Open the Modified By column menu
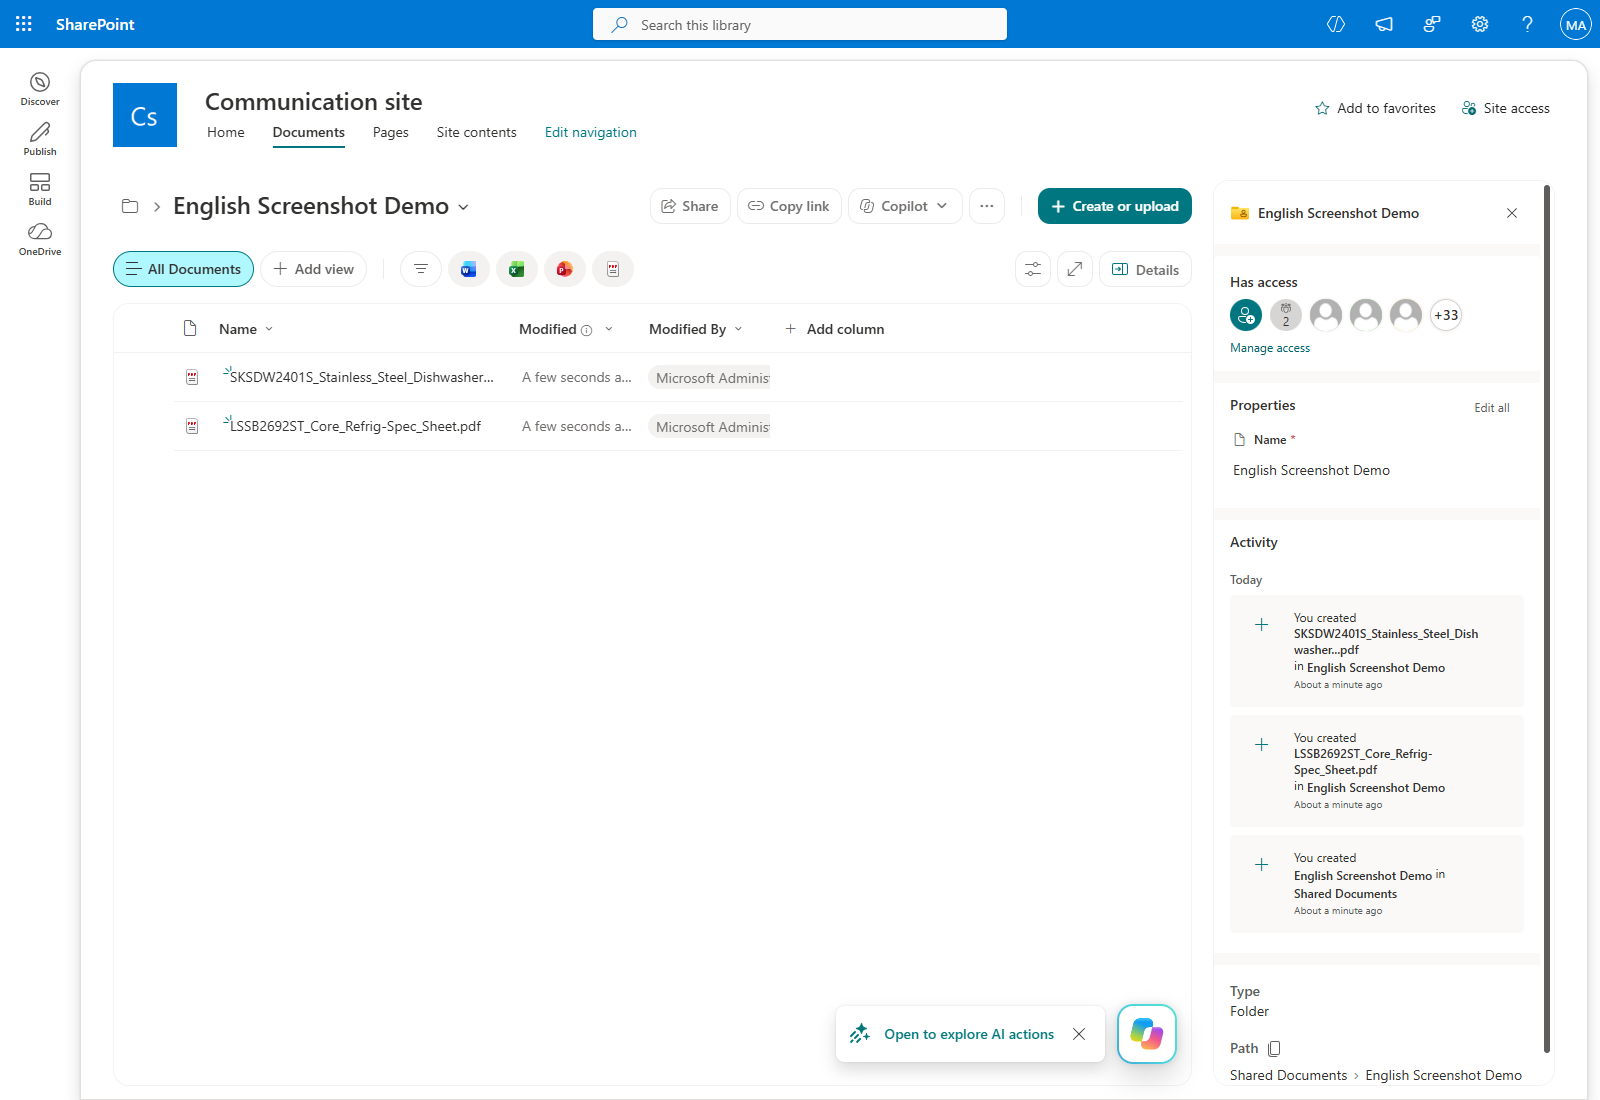1600x1100 pixels. (696, 329)
